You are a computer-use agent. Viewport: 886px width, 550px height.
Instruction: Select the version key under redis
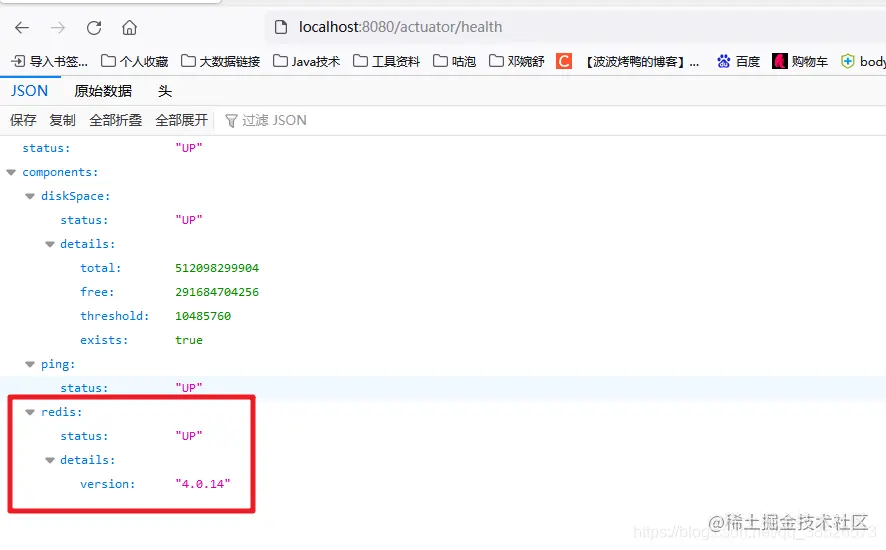click(107, 484)
